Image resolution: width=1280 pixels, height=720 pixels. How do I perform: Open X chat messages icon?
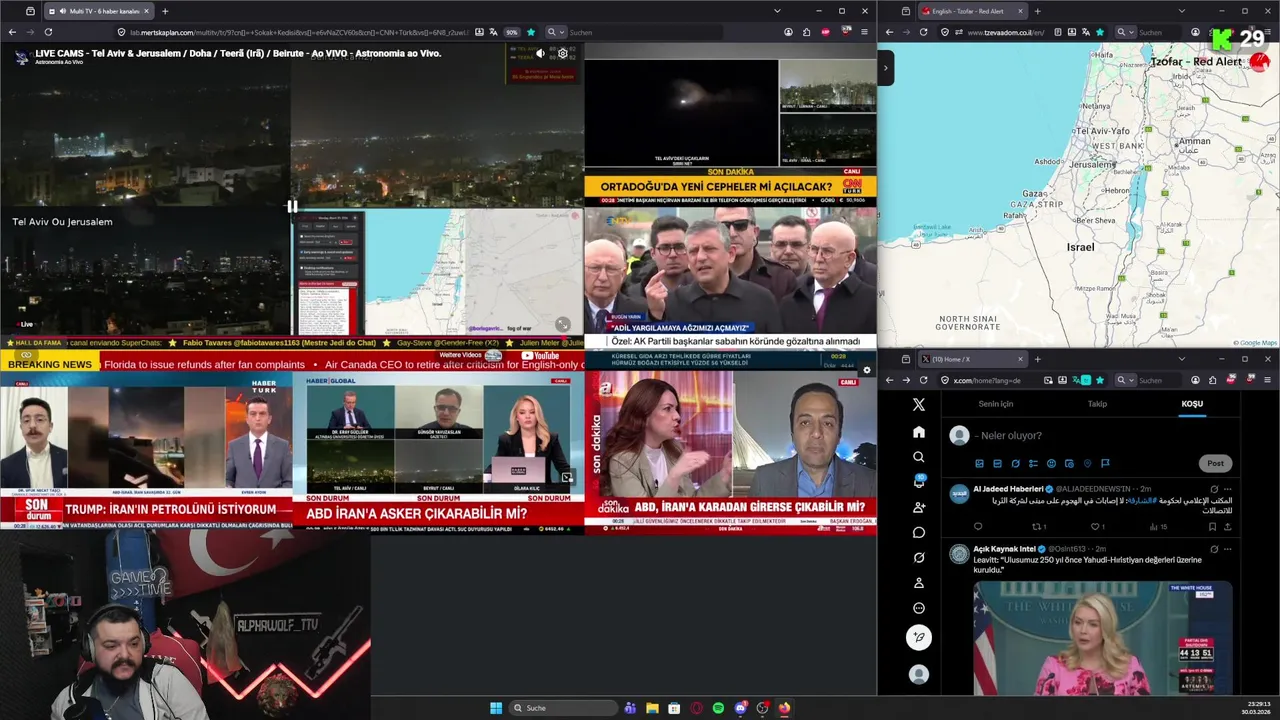[x=919, y=532]
